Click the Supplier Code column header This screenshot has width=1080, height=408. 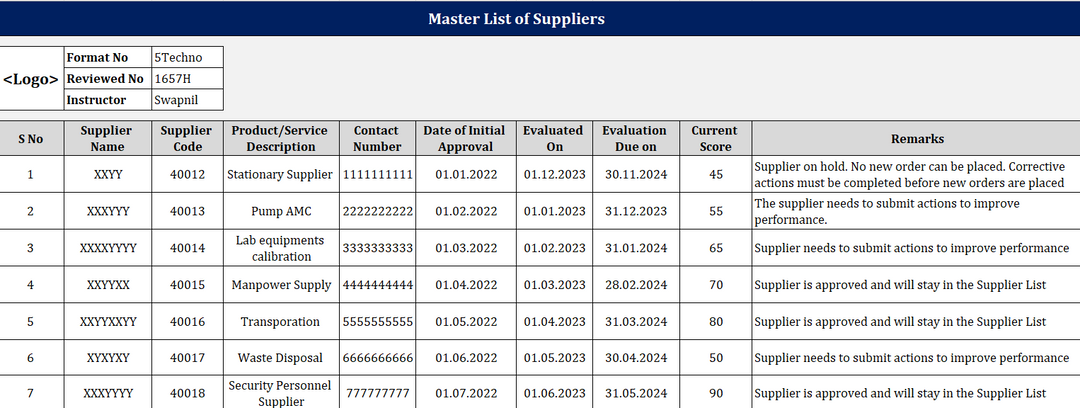pyautogui.click(x=187, y=138)
